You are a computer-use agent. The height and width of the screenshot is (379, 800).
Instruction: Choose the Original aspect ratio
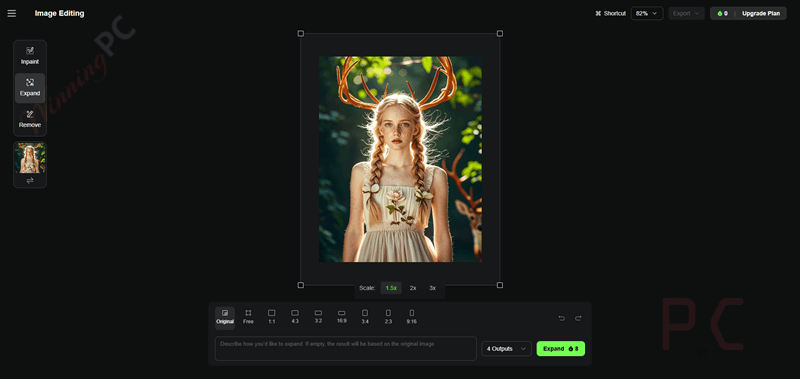(225, 317)
